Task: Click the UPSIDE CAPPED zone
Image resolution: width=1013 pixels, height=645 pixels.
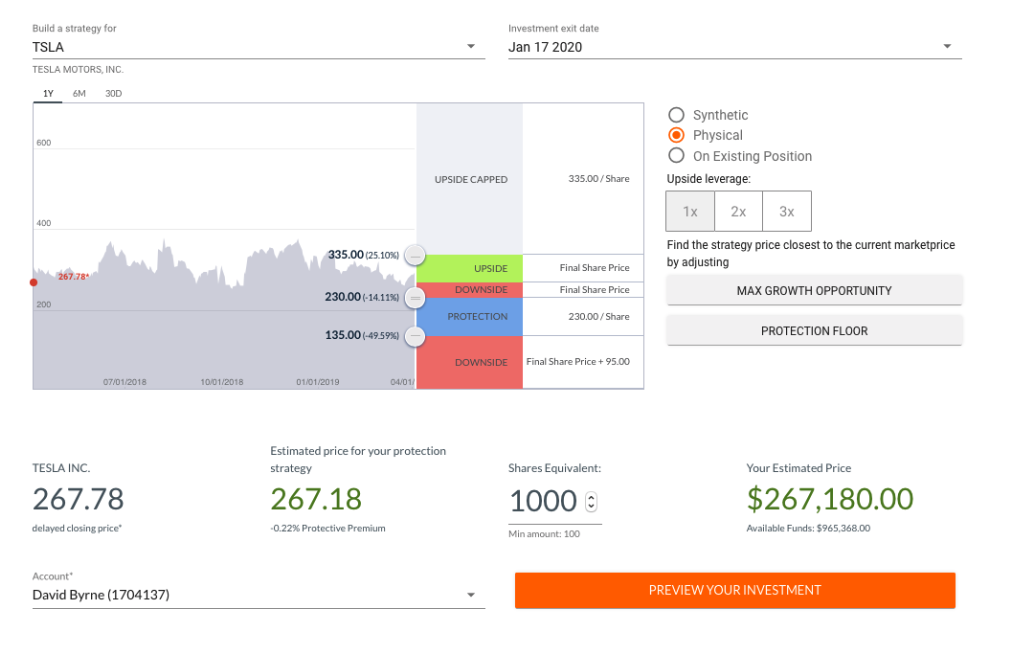Action: point(470,179)
